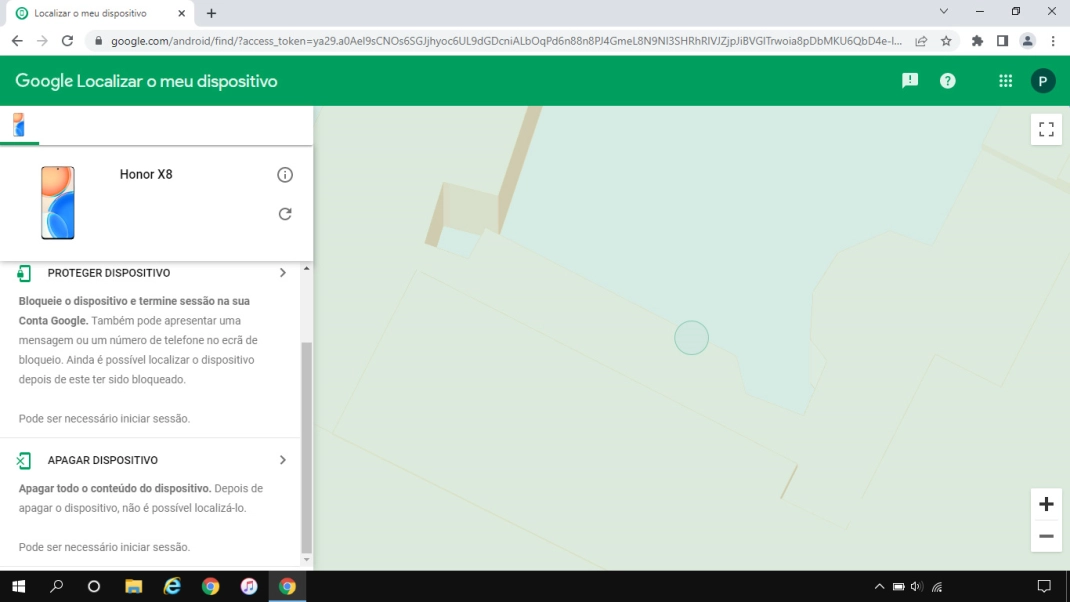The height and width of the screenshot is (602, 1070).
Task: Open Help in Find My Device header
Action: point(947,80)
